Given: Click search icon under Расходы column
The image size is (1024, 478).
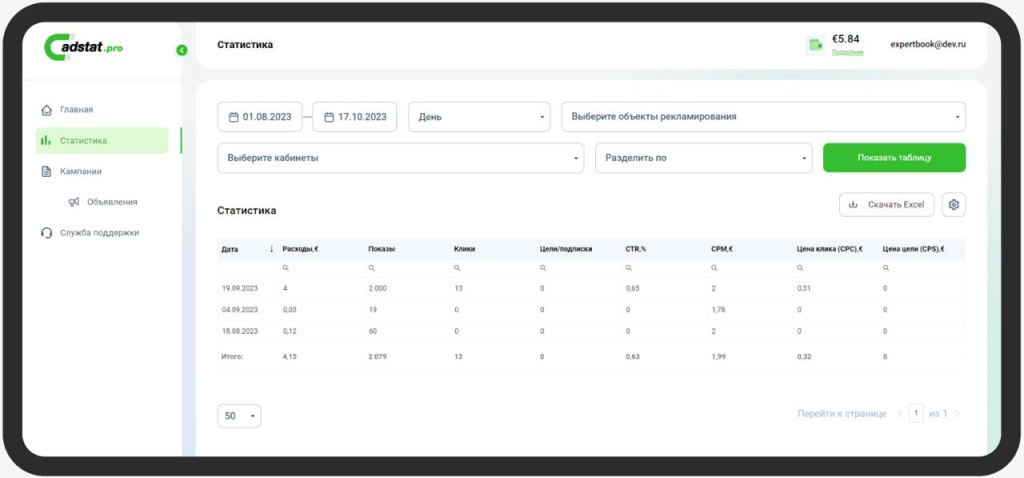Looking at the screenshot, I should (286, 268).
